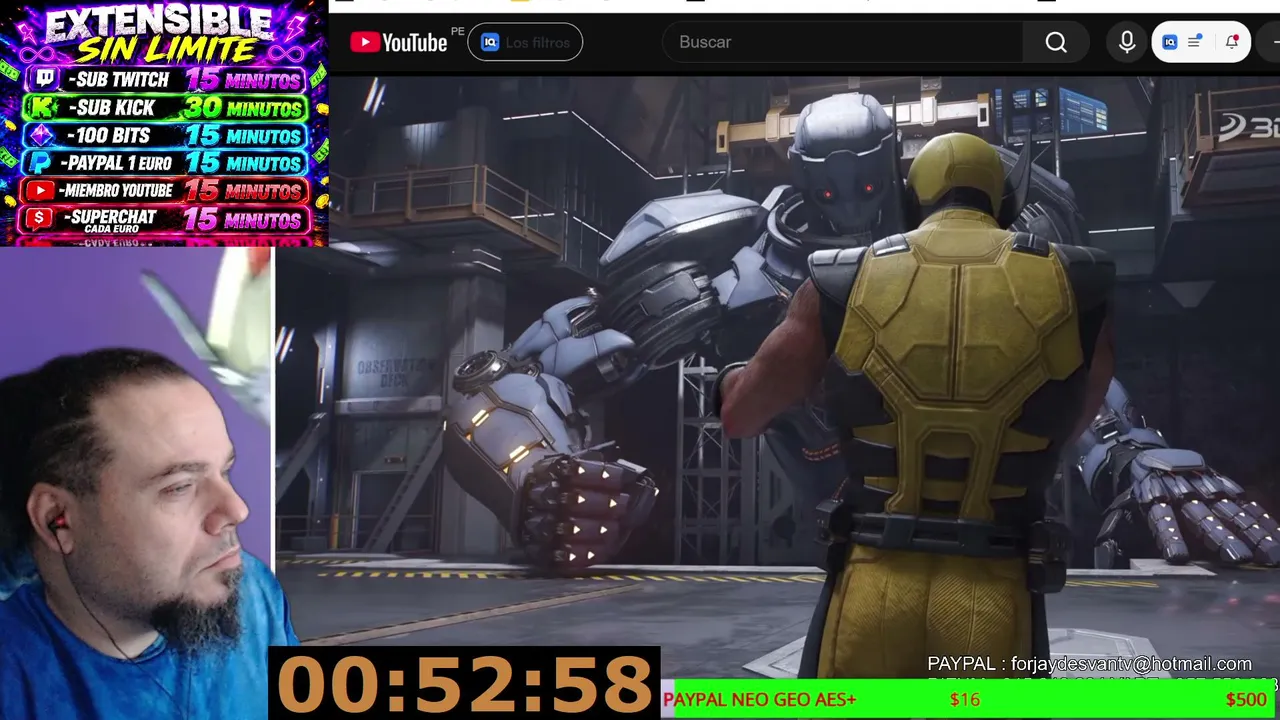Screen dimensions: 1280x720
Task: Click the PayPal email address text
Action: click(x=1131, y=664)
